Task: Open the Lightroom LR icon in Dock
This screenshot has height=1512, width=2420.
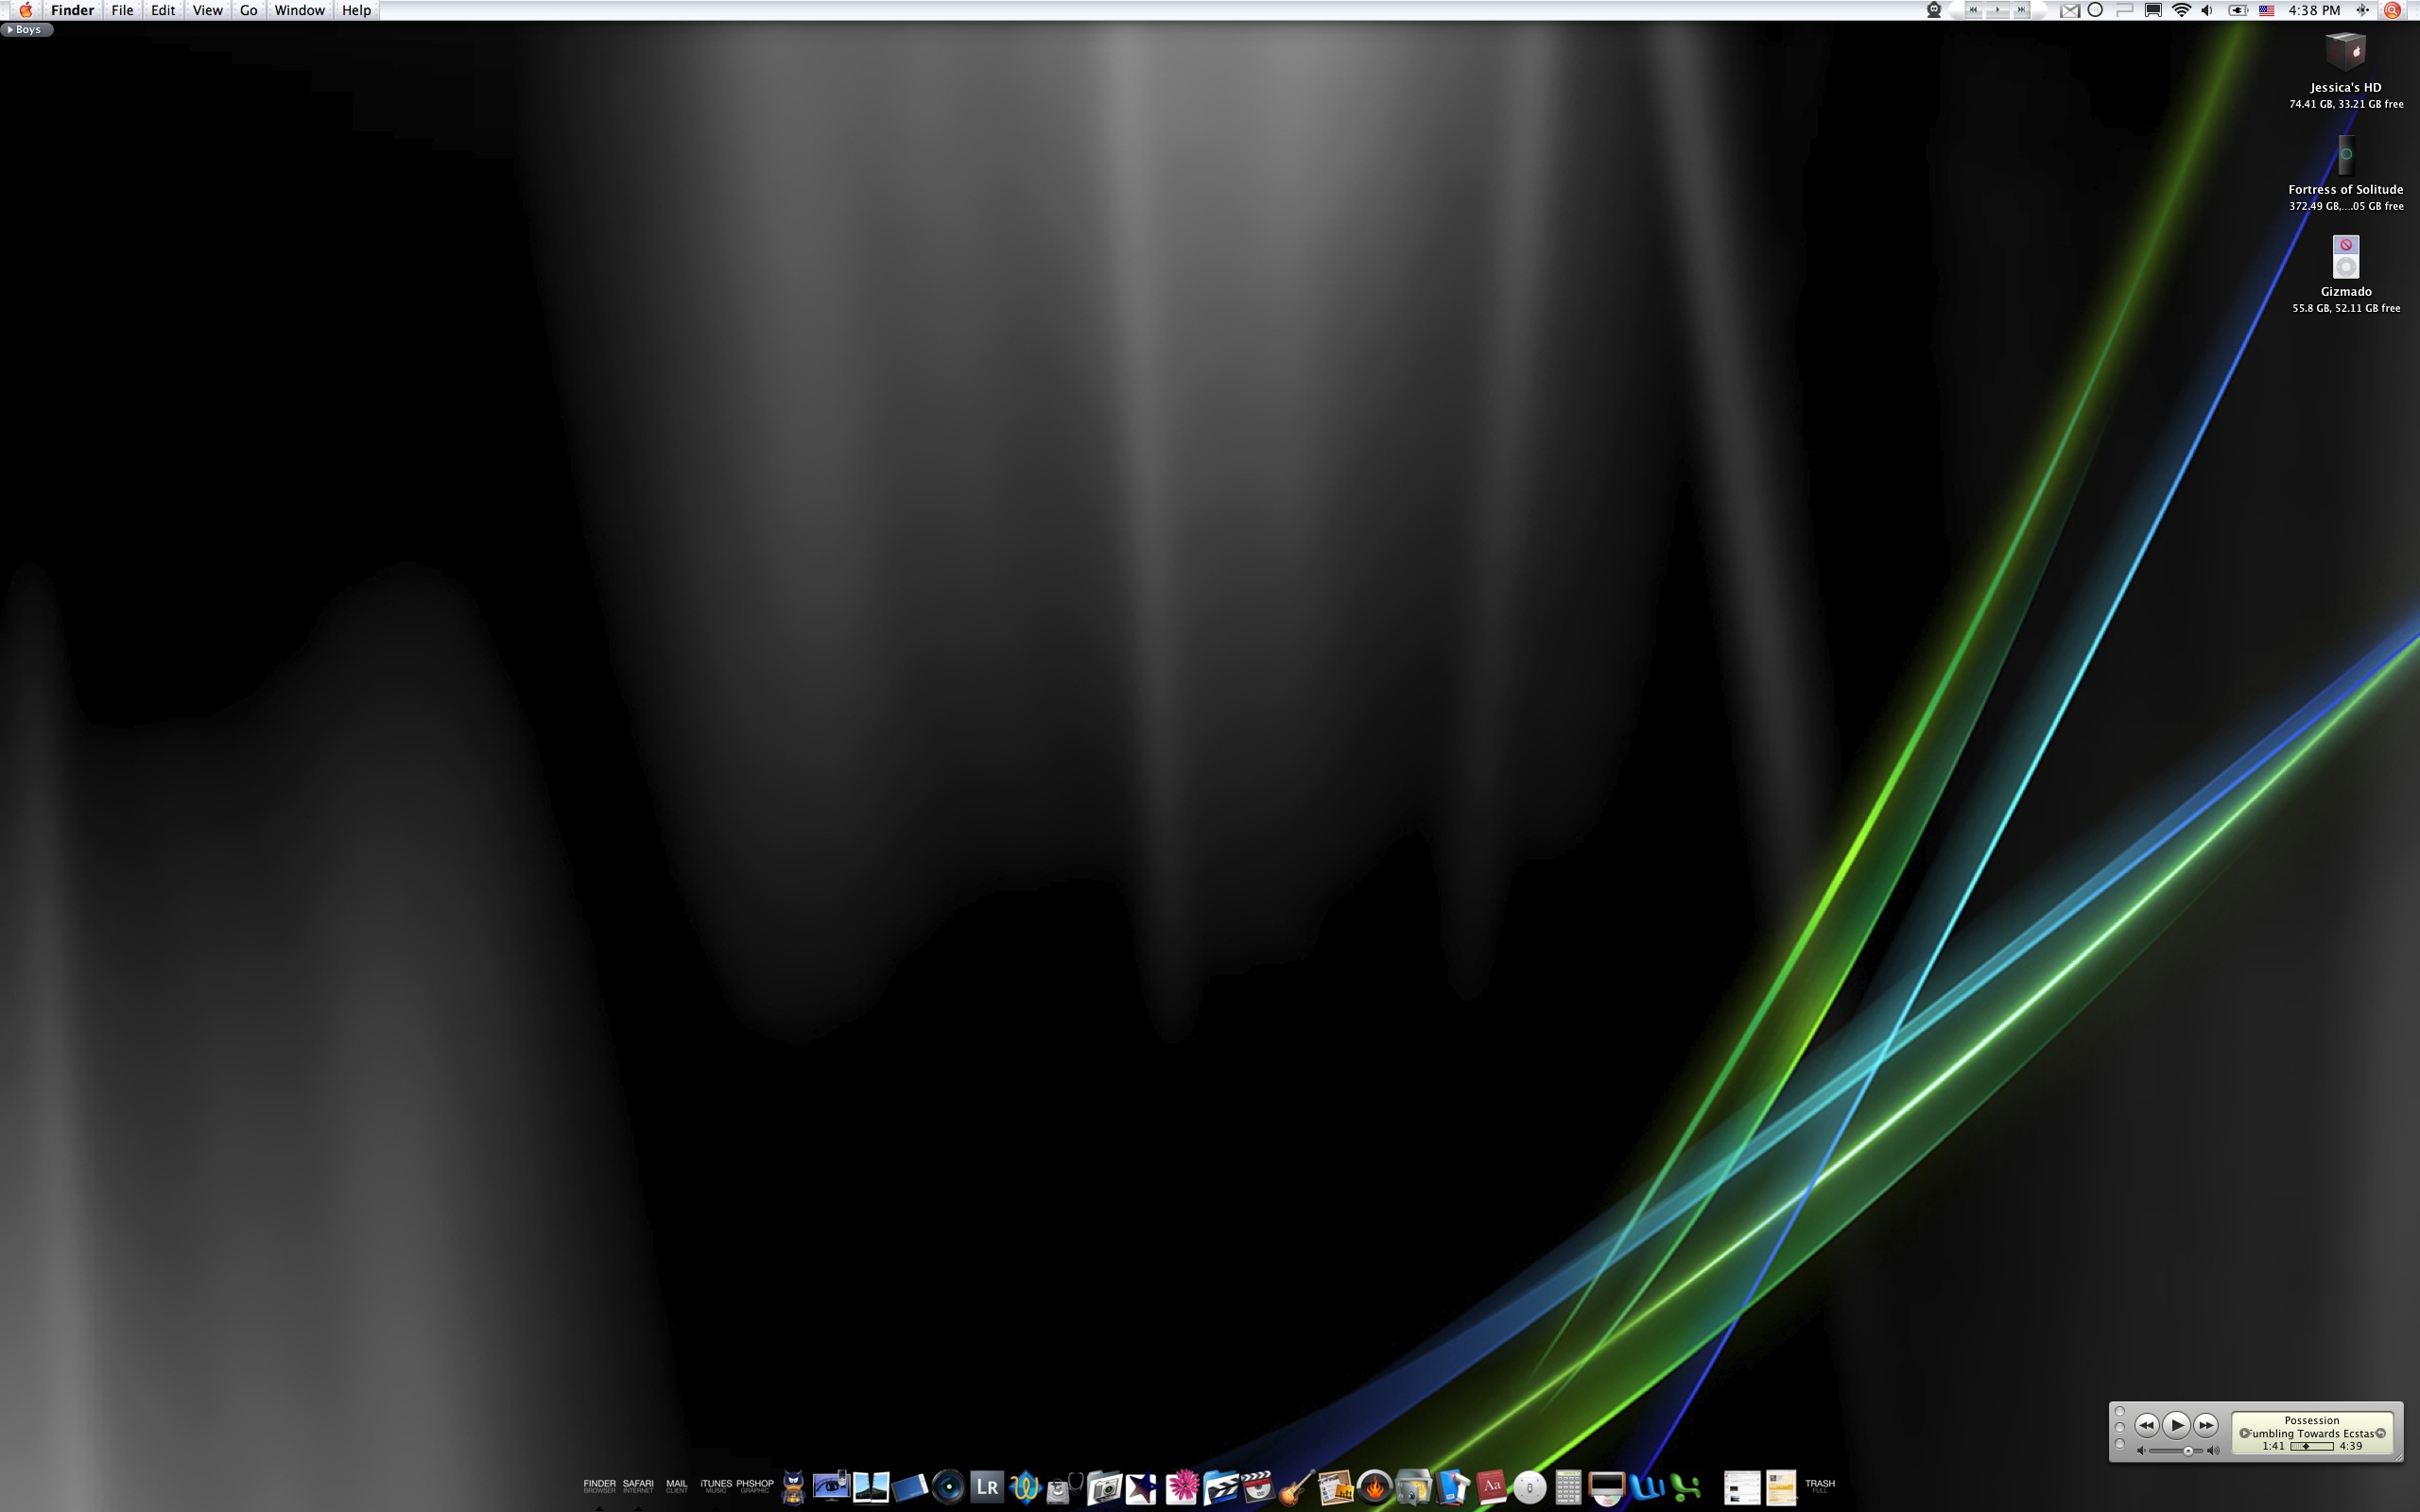Action: [x=987, y=1487]
